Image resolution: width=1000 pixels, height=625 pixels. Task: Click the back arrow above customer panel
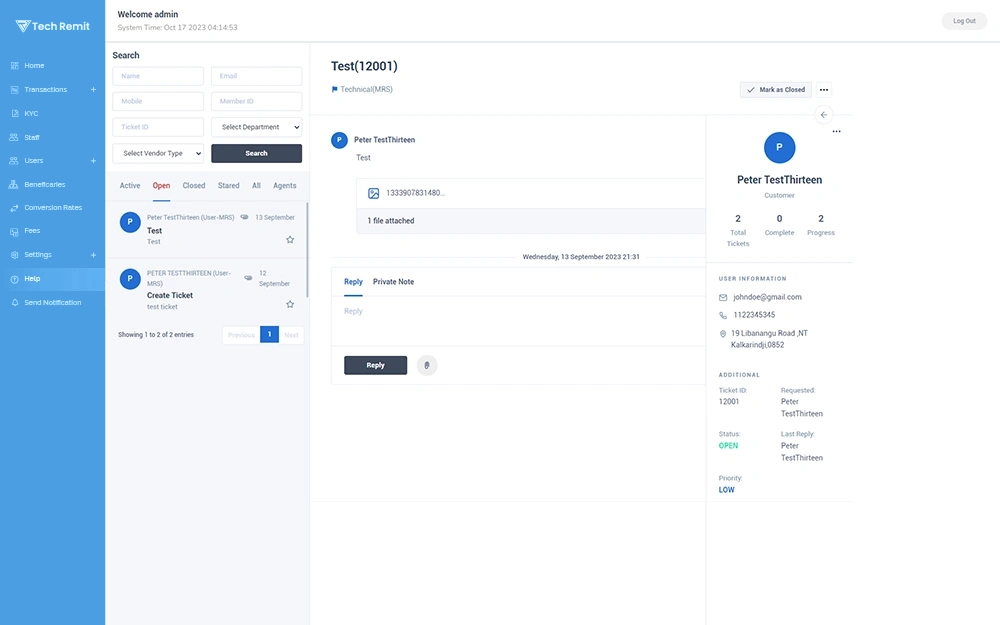824,115
